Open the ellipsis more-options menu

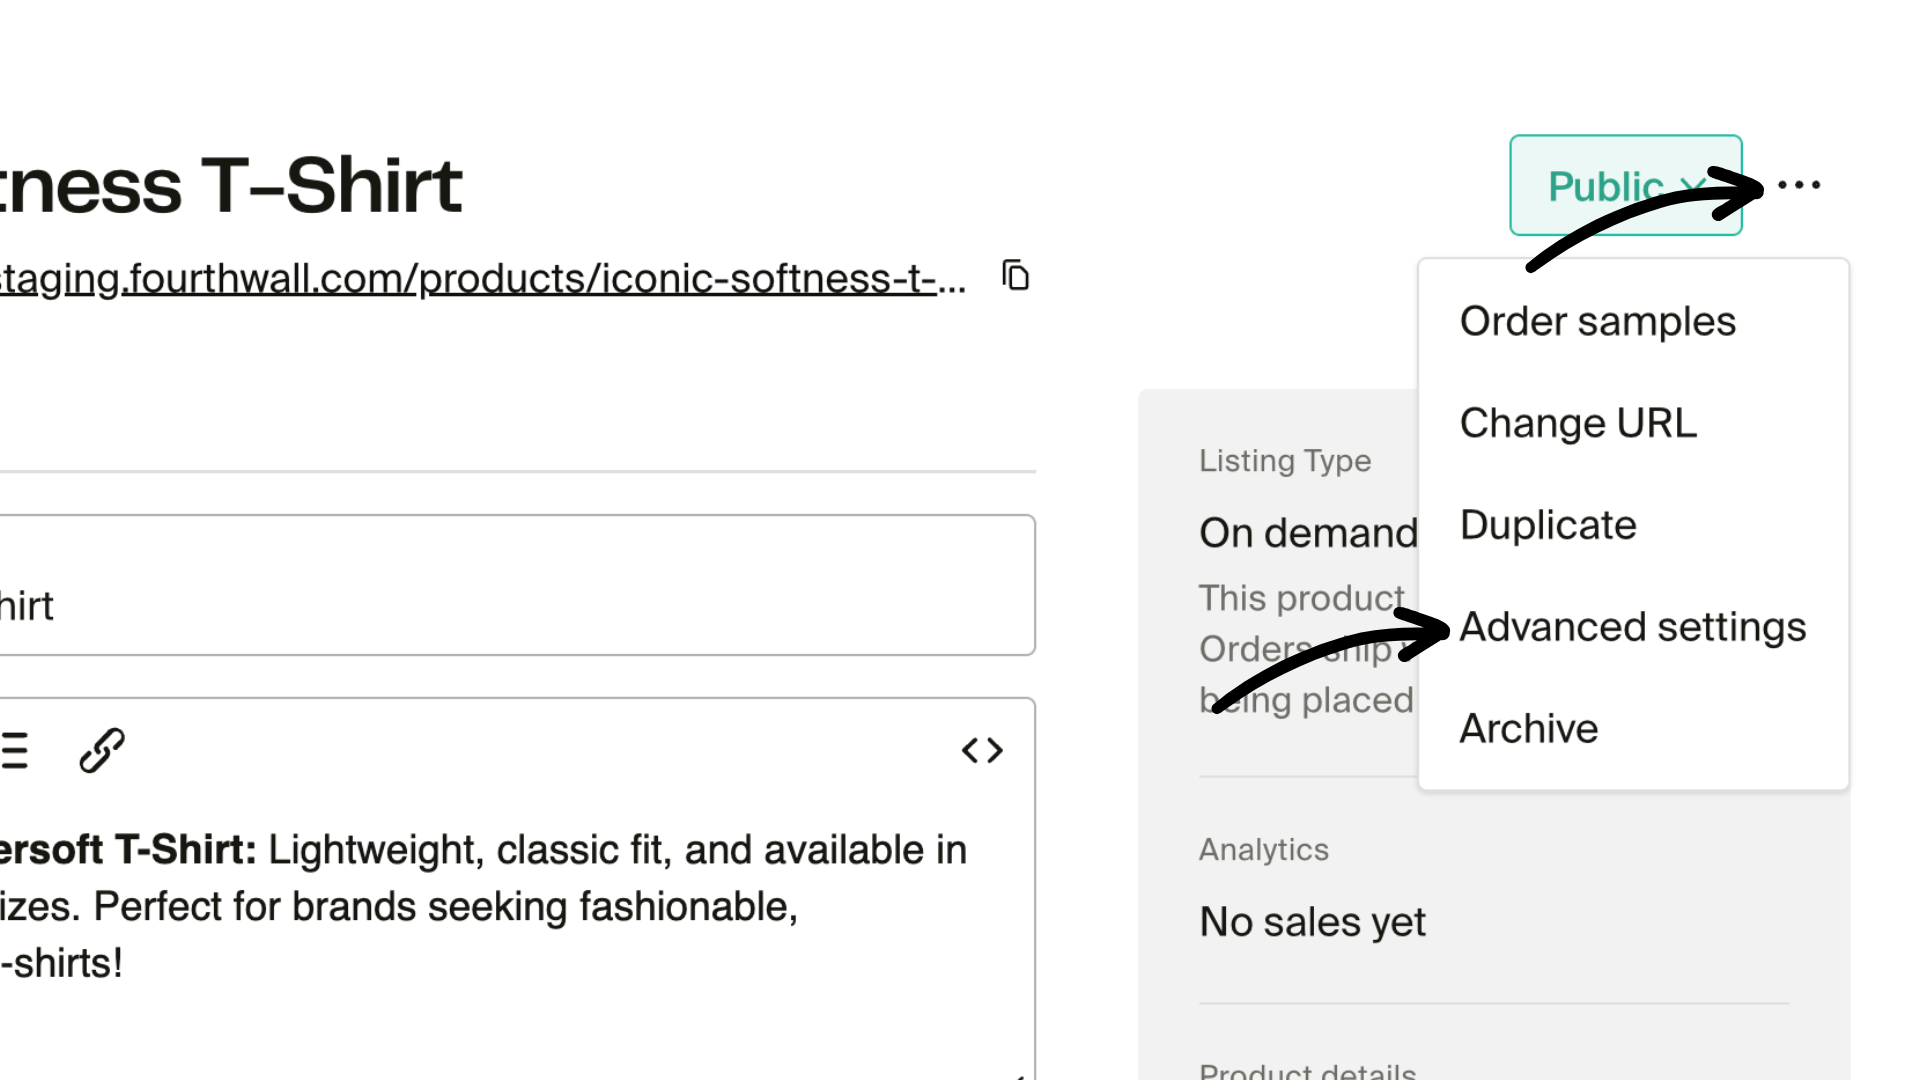(1797, 185)
